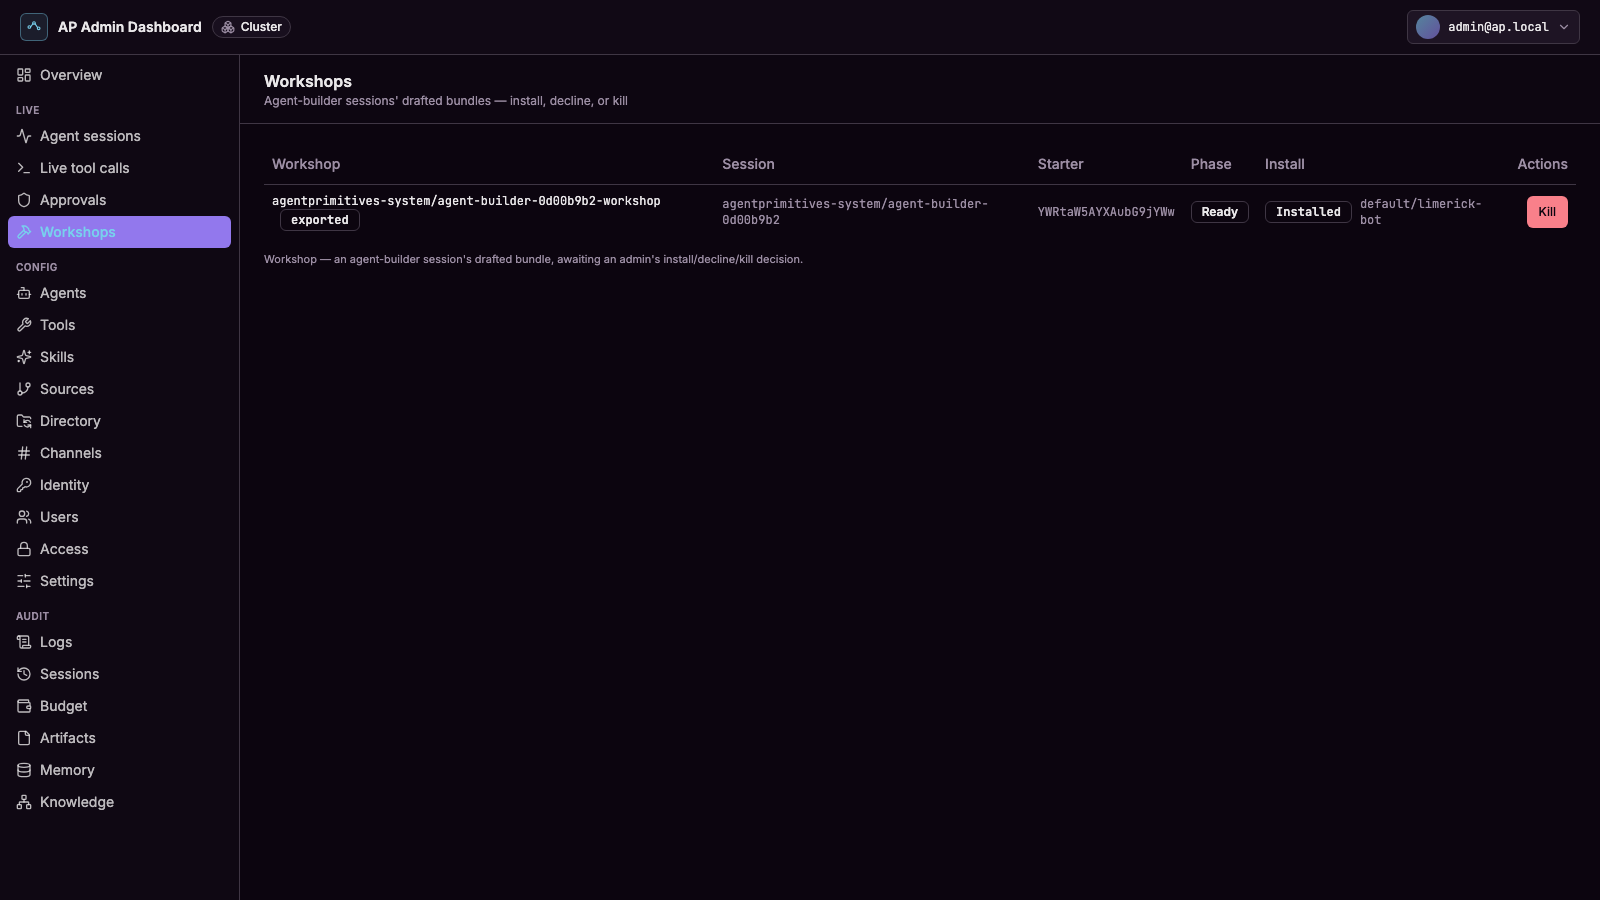Open the Overview grid icon

(24, 75)
